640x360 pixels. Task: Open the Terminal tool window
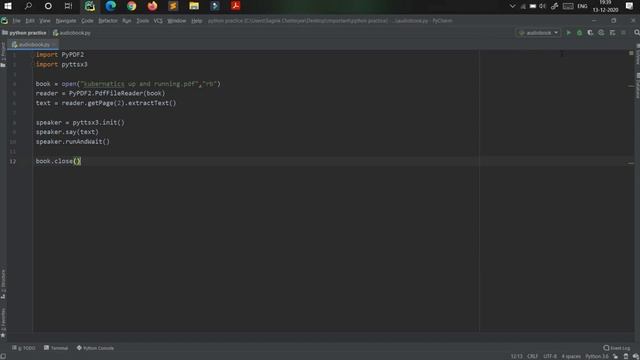[x=56, y=348]
